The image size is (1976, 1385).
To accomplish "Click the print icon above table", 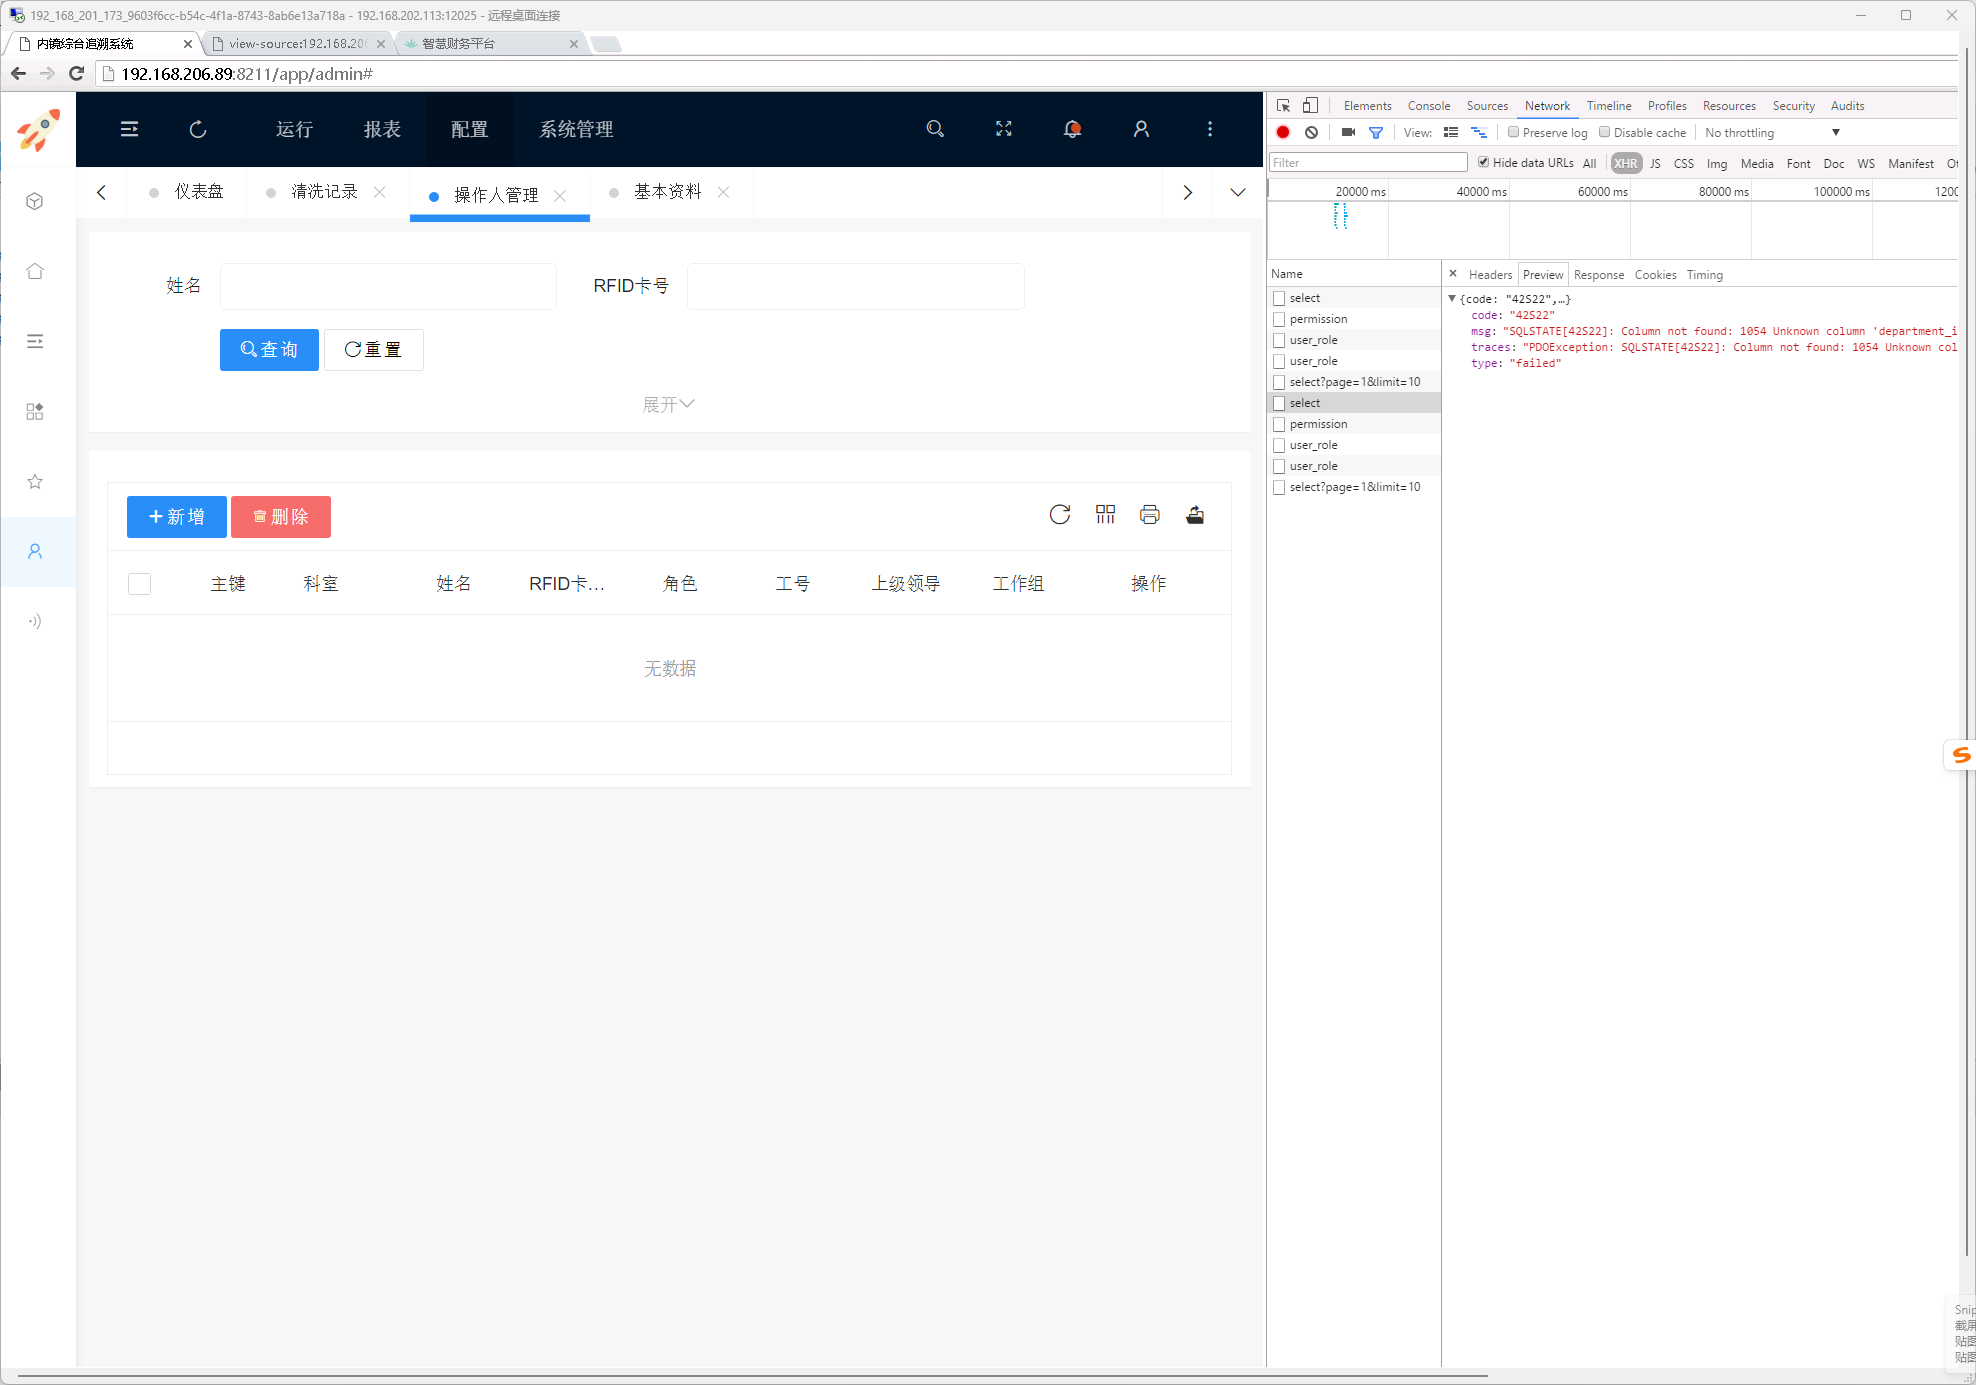I will tap(1150, 515).
